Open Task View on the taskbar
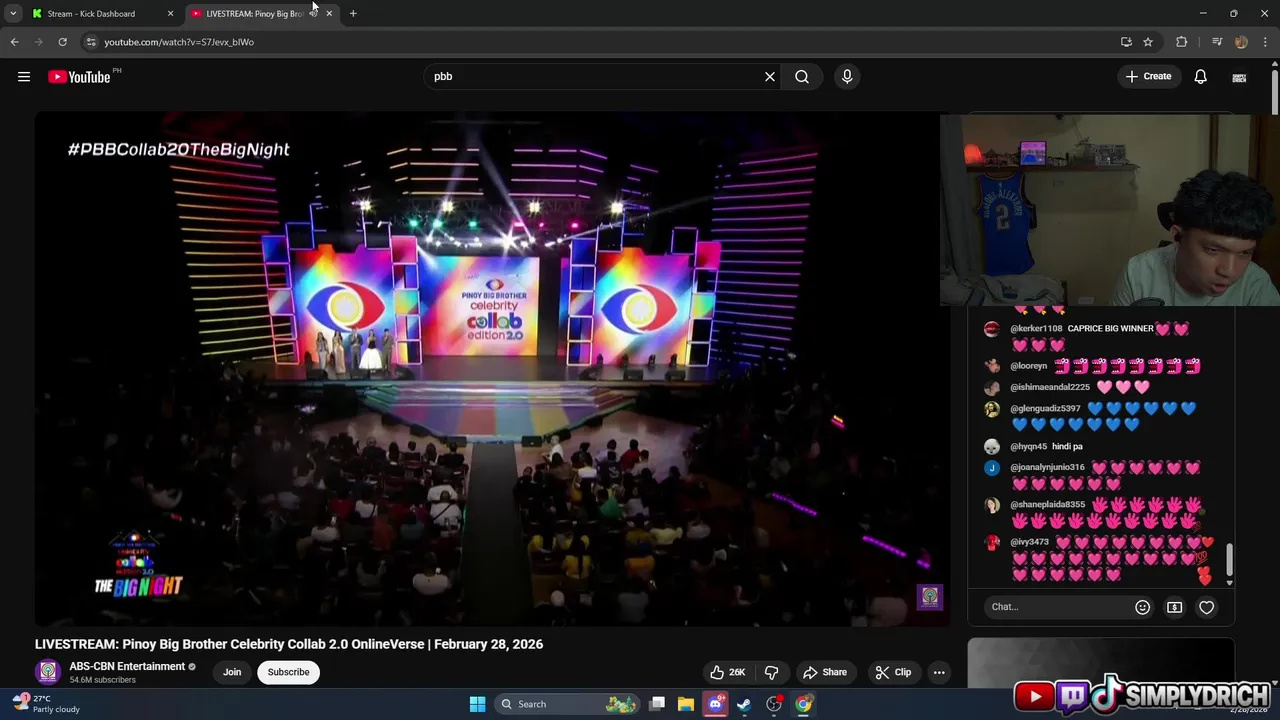 point(657,704)
